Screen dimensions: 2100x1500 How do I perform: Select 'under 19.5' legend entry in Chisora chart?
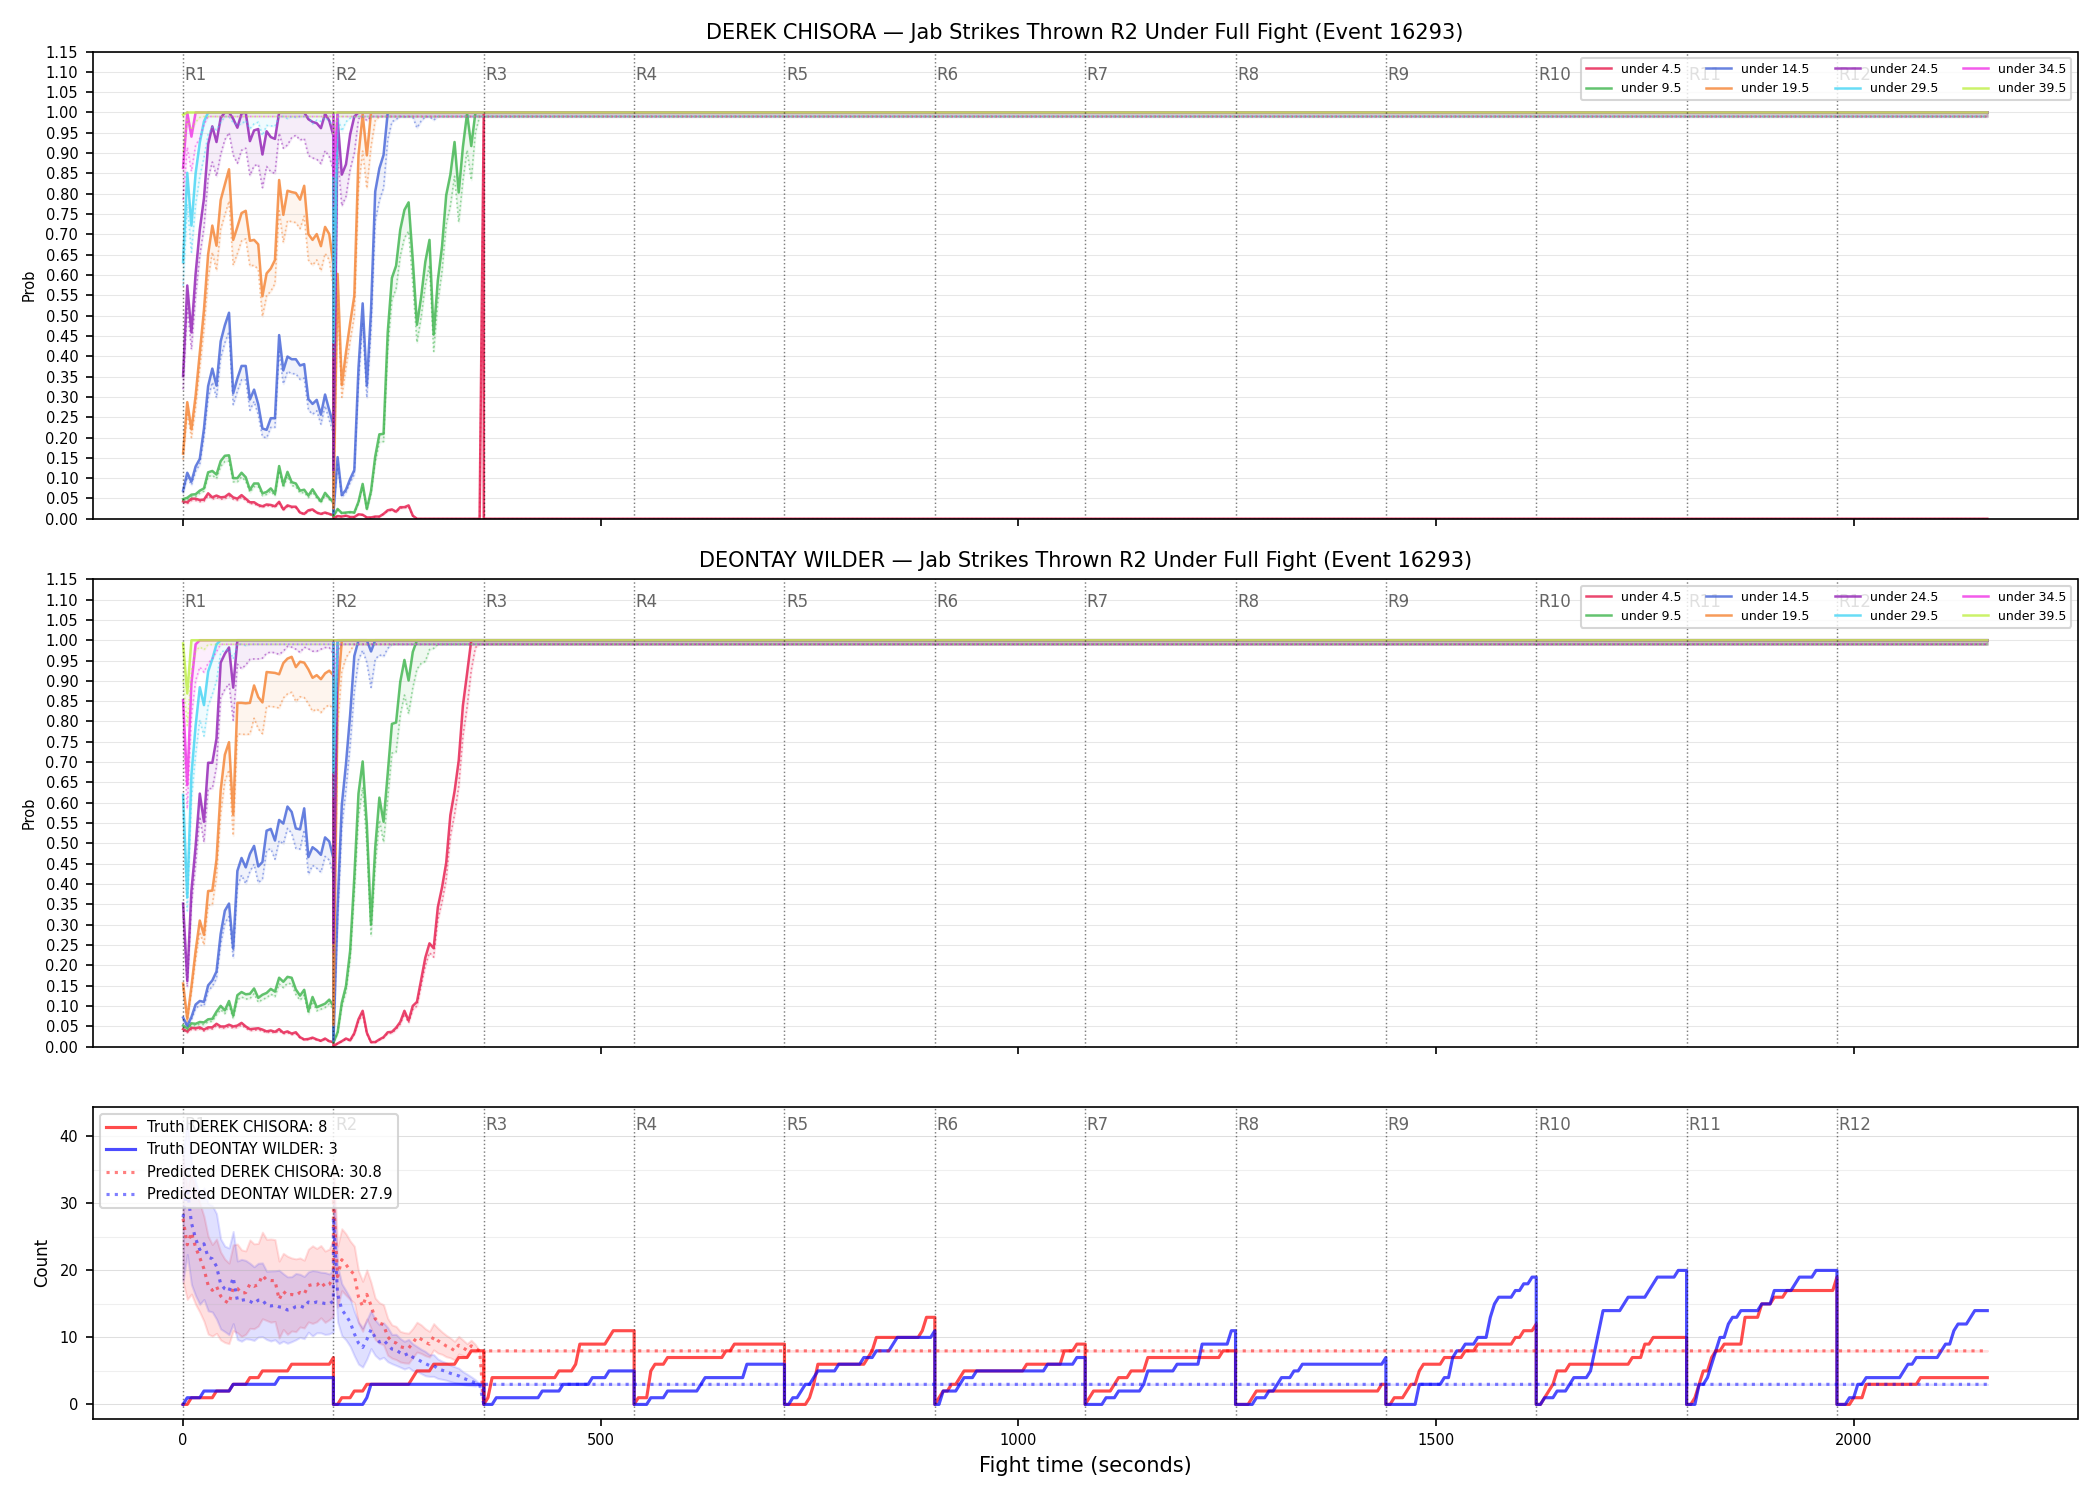(x=1758, y=88)
